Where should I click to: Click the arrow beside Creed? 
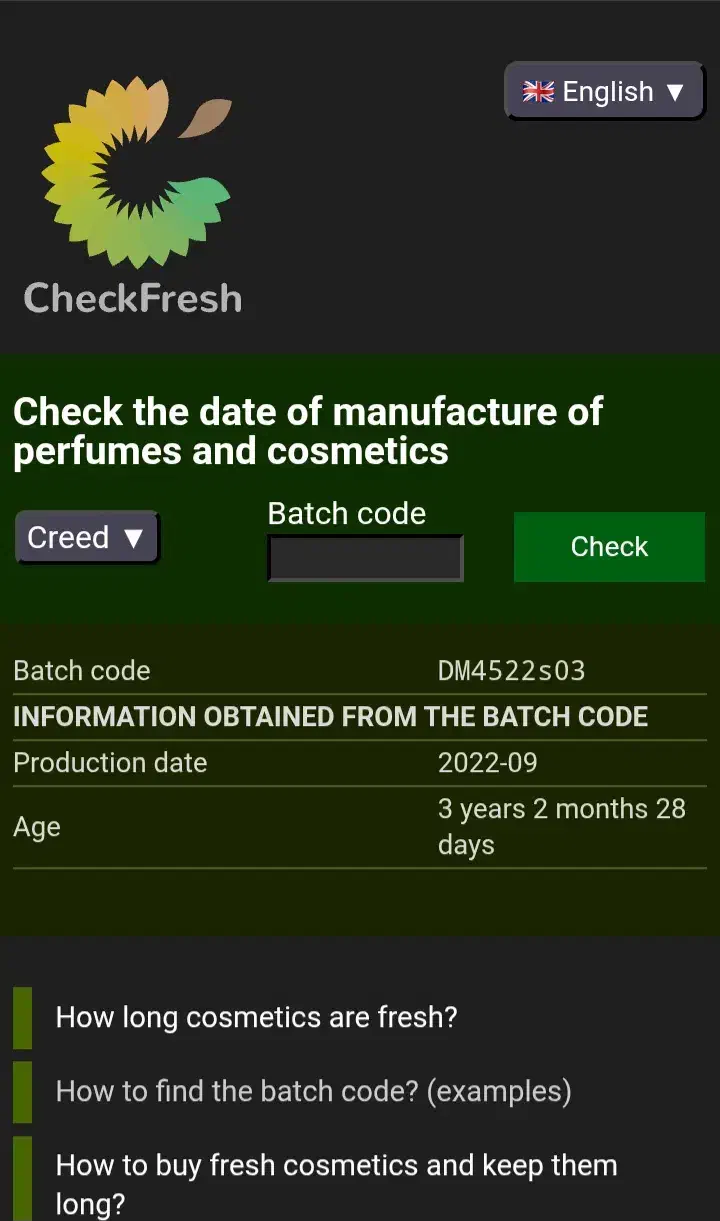(134, 539)
